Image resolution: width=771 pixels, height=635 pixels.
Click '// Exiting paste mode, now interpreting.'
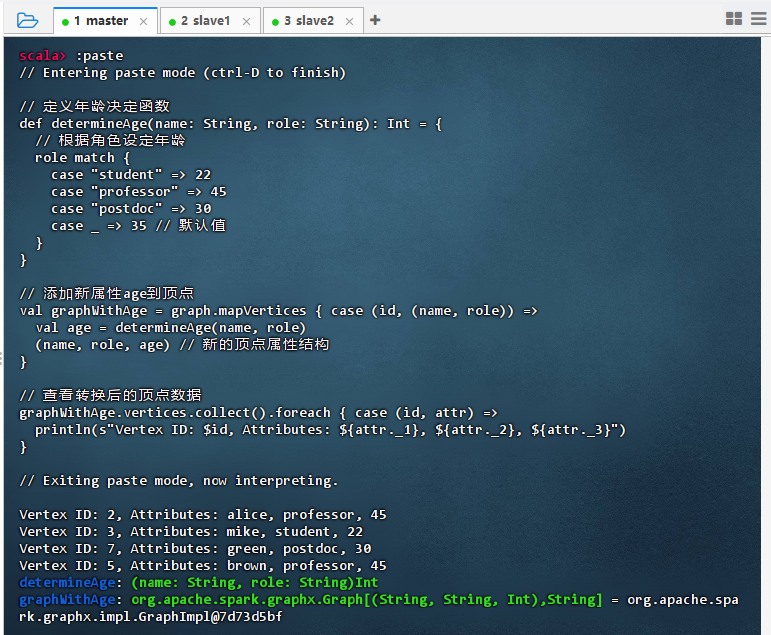pyautogui.click(x=179, y=481)
